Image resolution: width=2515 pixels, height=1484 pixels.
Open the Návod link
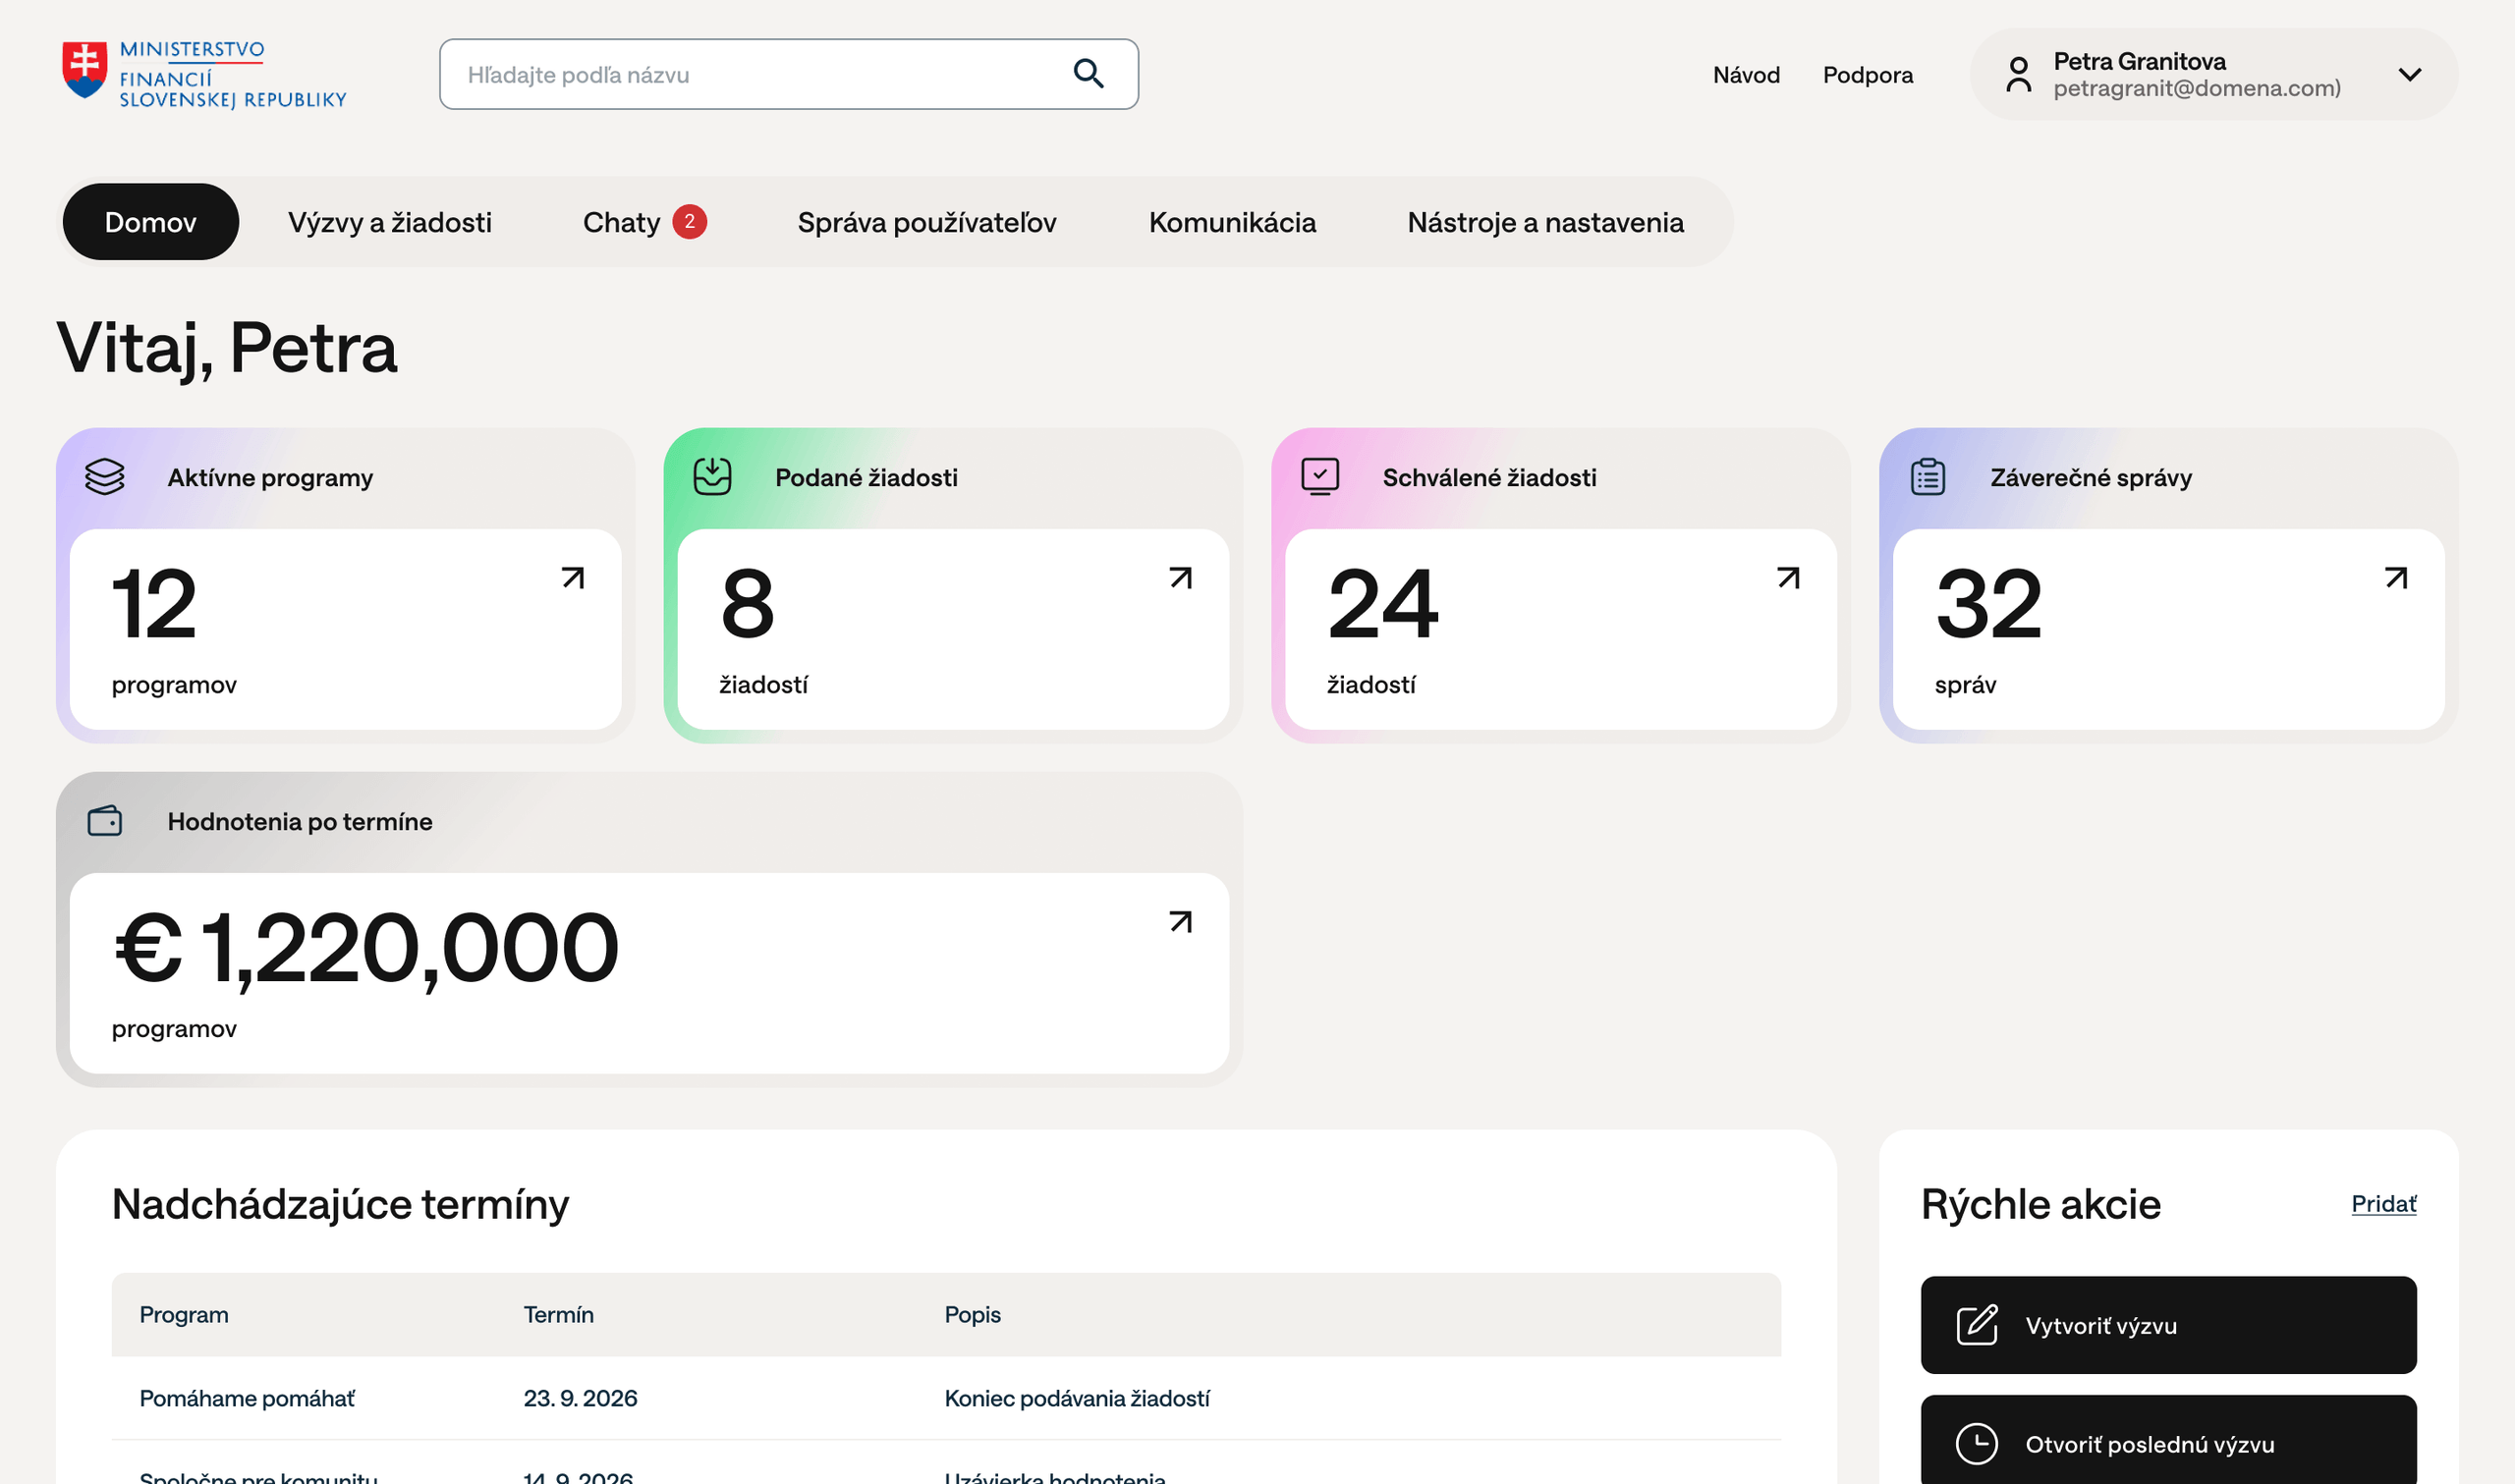[x=1746, y=75]
